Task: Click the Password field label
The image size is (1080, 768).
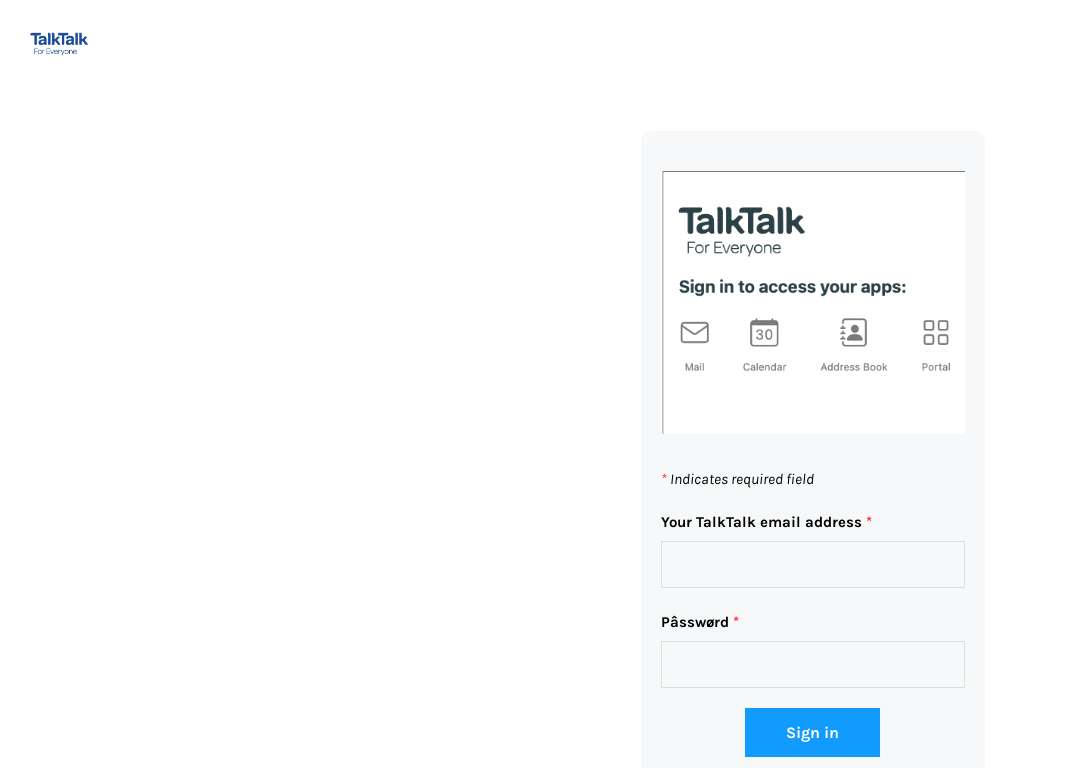Action: pyautogui.click(x=694, y=622)
